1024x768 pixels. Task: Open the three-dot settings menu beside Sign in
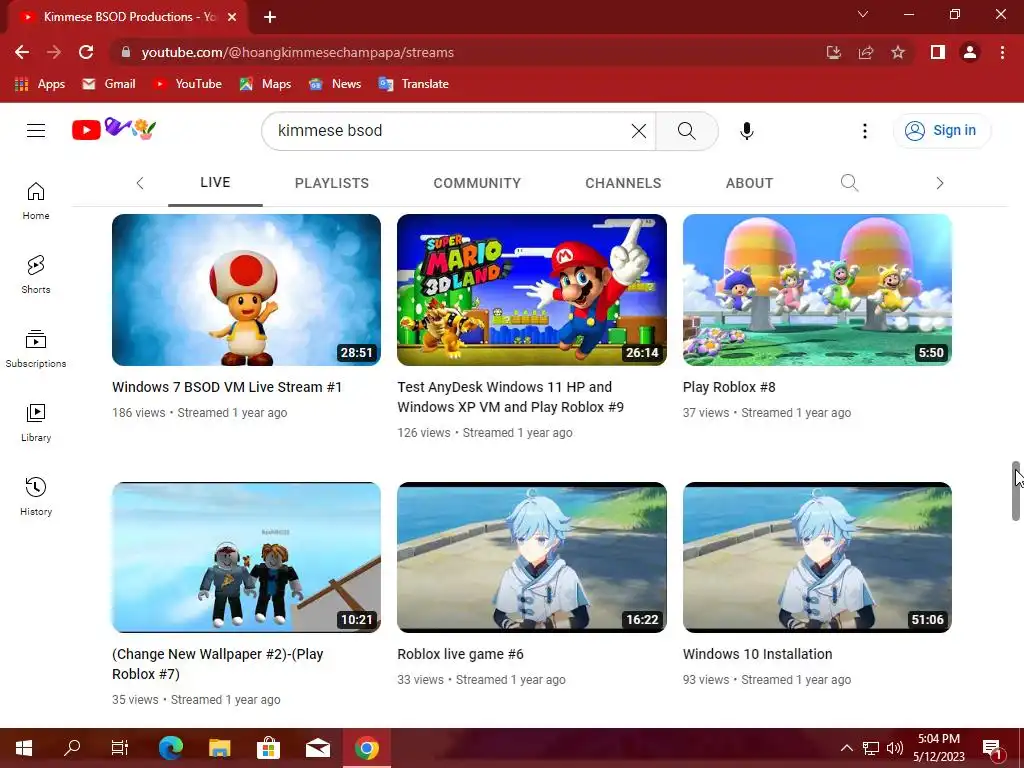point(864,131)
